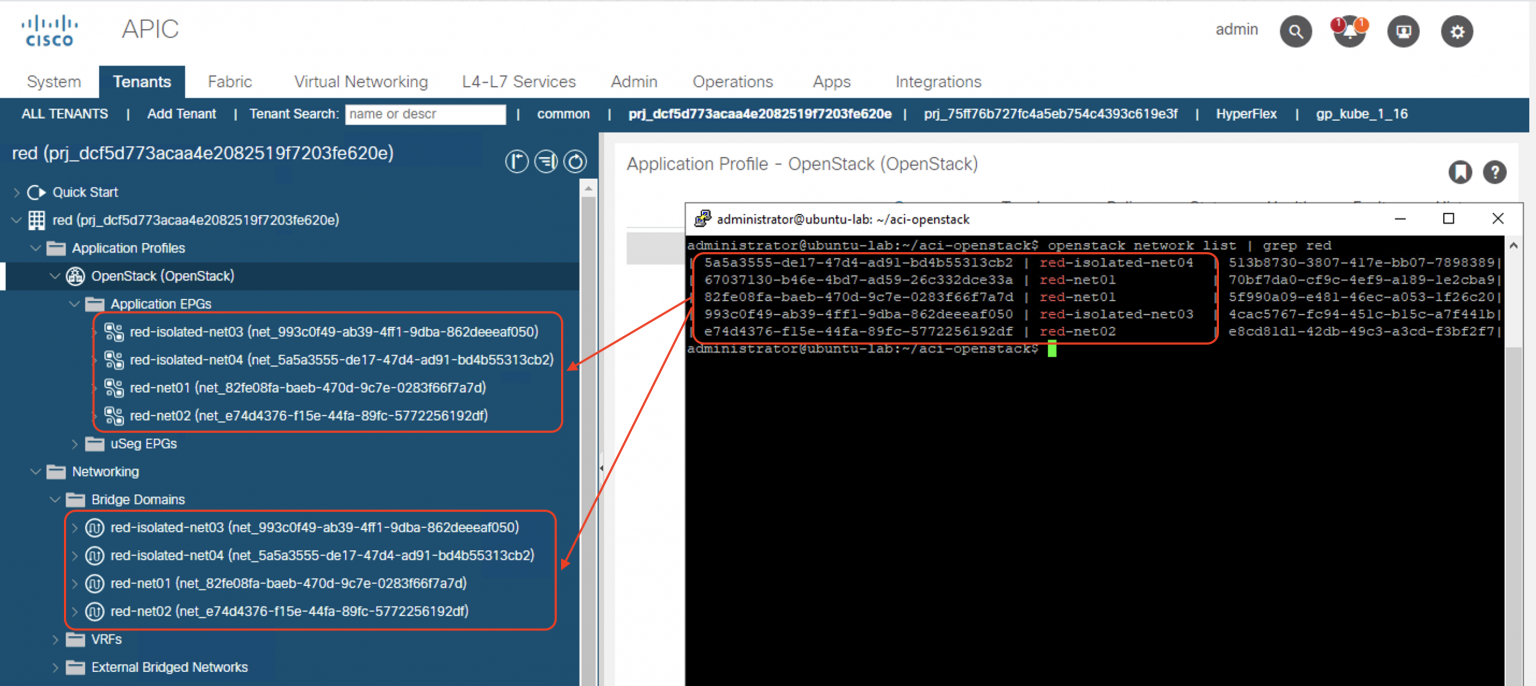The height and width of the screenshot is (686, 1536).
Task: Click the terminal command prompt cursor line
Action: [x=1051, y=349]
